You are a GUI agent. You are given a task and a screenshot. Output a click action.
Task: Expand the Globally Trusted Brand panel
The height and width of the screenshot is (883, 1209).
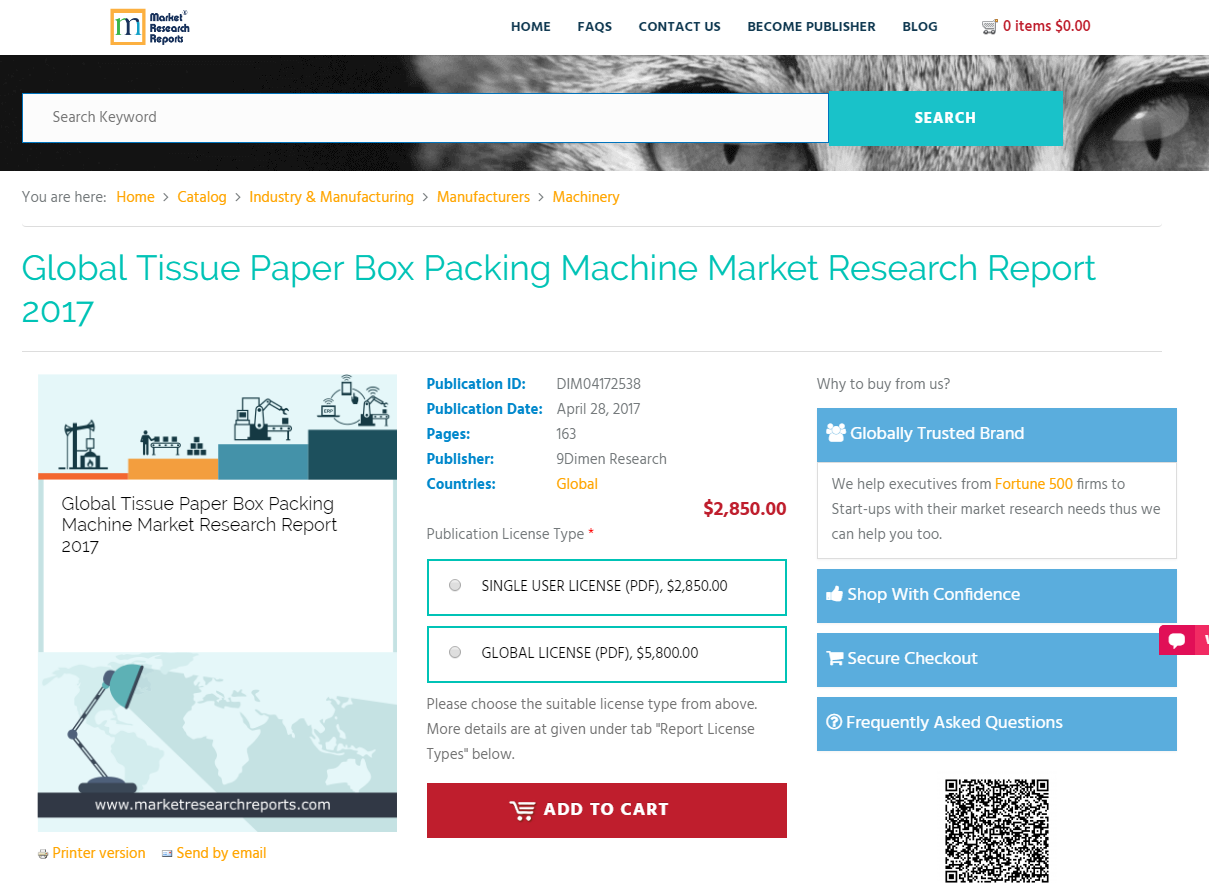997,434
